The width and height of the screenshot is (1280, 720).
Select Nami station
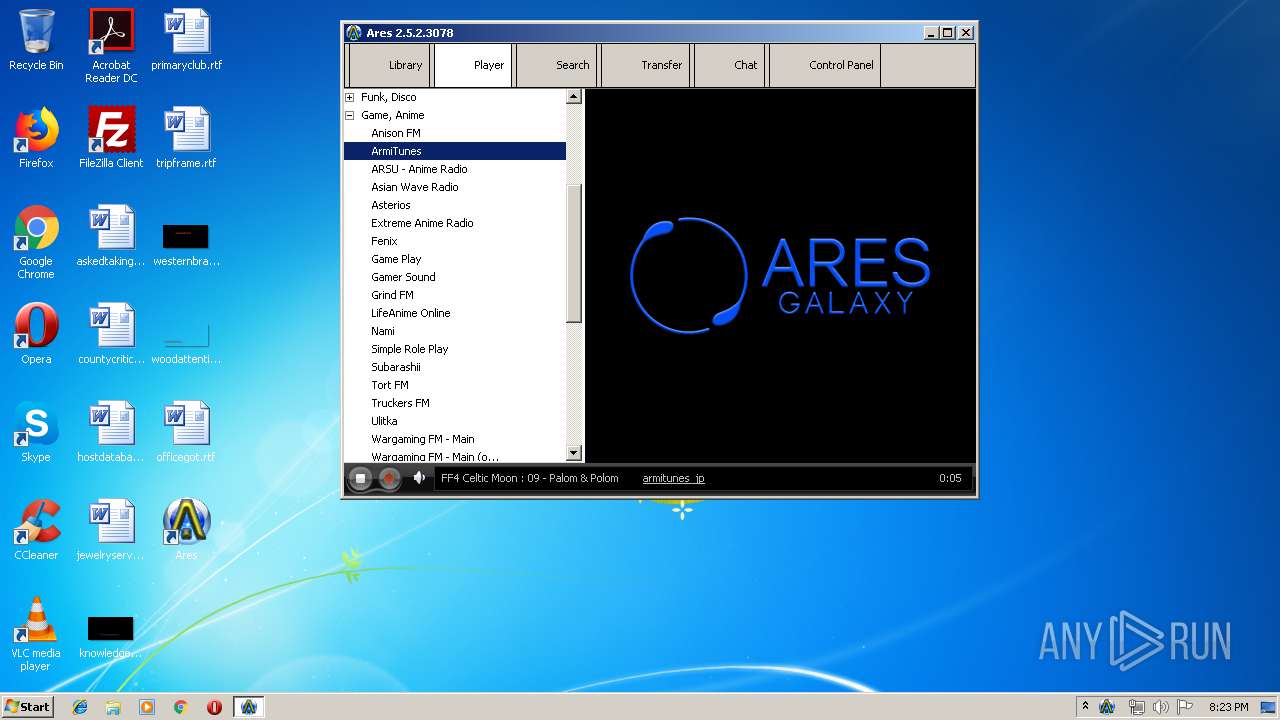coord(383,331)
